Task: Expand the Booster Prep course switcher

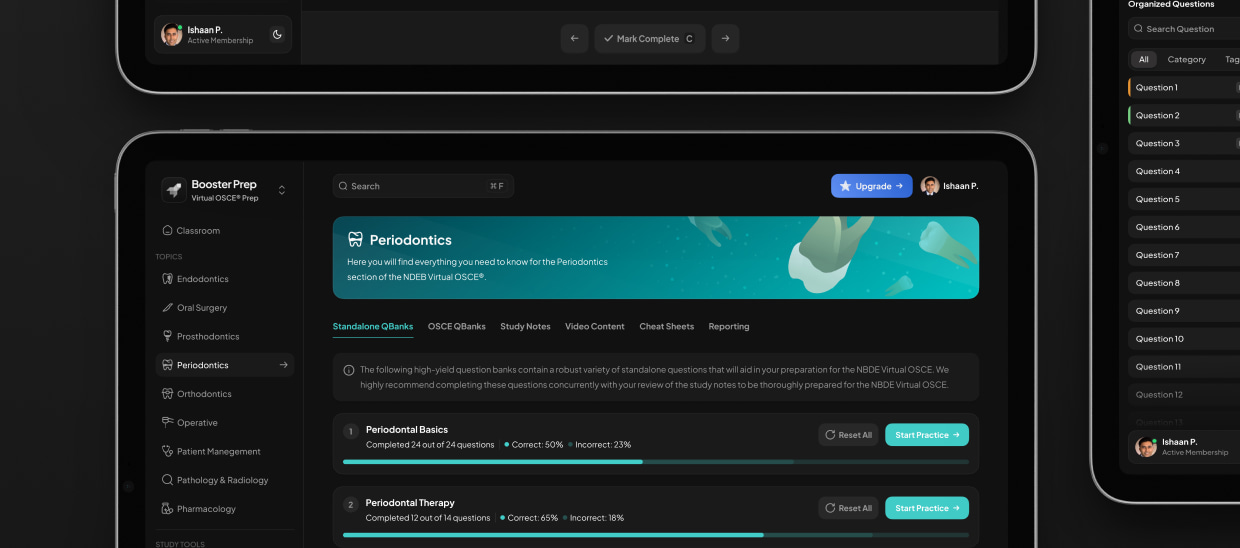Action: coord(282,190)
